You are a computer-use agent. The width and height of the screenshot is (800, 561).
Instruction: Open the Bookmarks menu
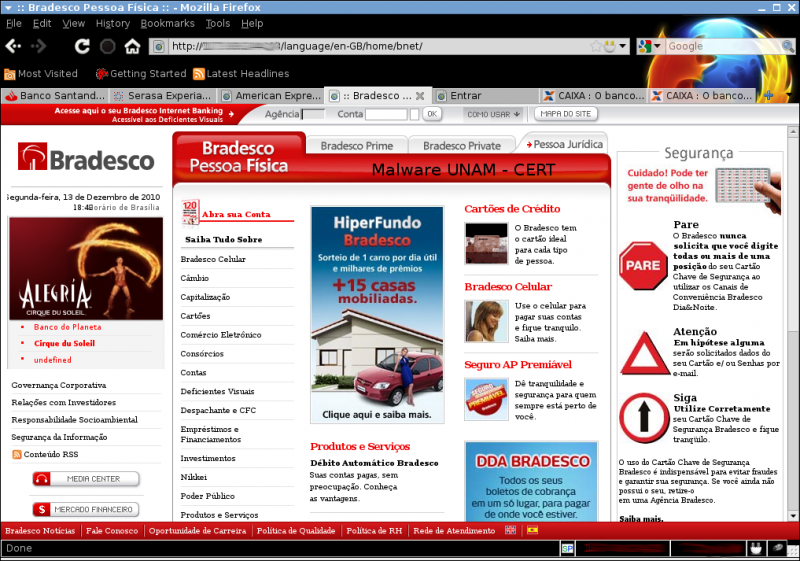pyautogui.click(x=167, y=23)
